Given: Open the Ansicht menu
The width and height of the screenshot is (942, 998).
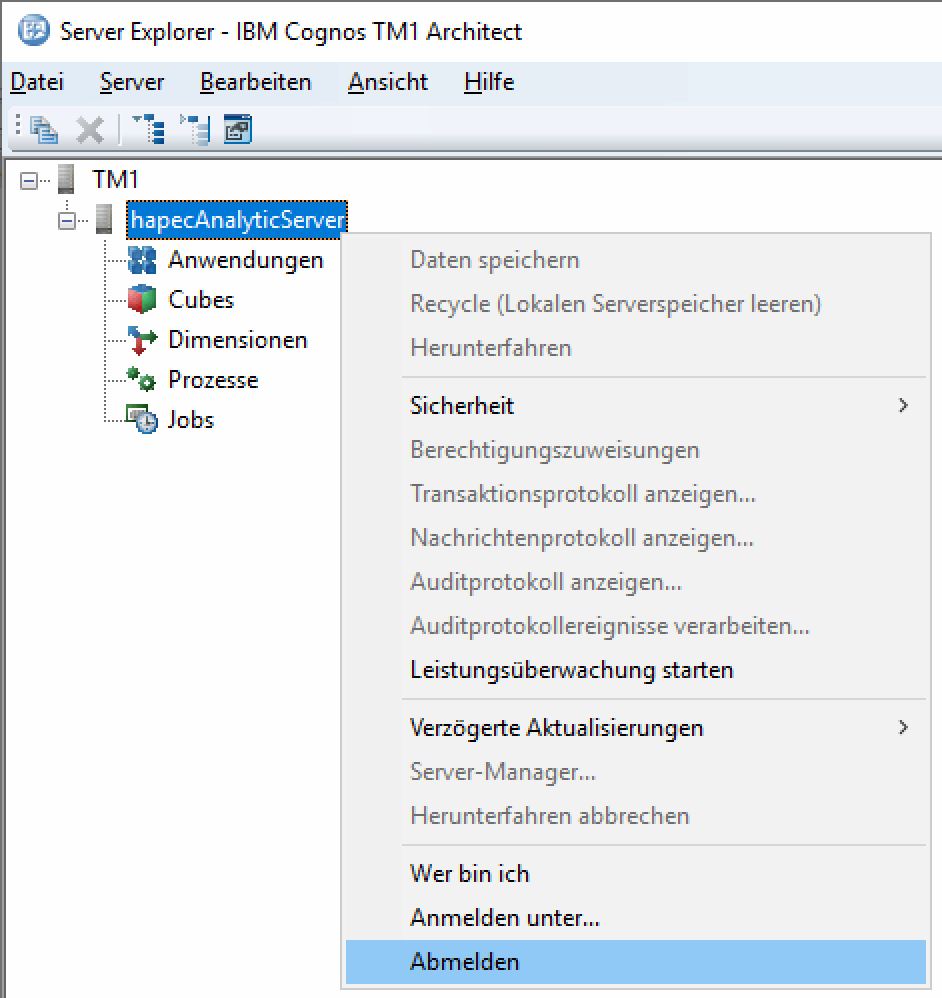Looking at the screenshot, I should (x=388, y=82).
